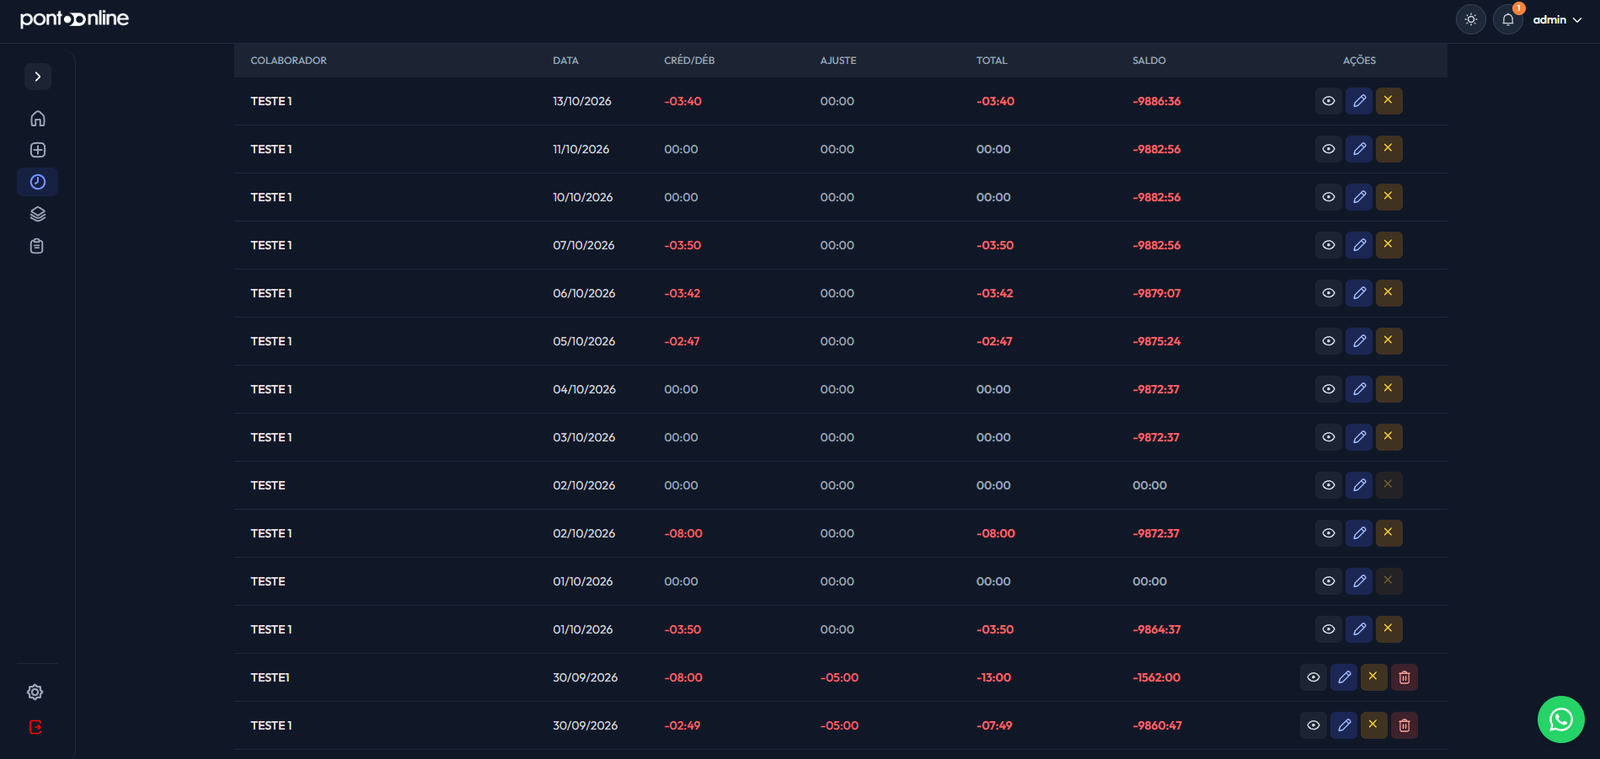Click the plus-square icon in the sidebar

pos(38,150)
